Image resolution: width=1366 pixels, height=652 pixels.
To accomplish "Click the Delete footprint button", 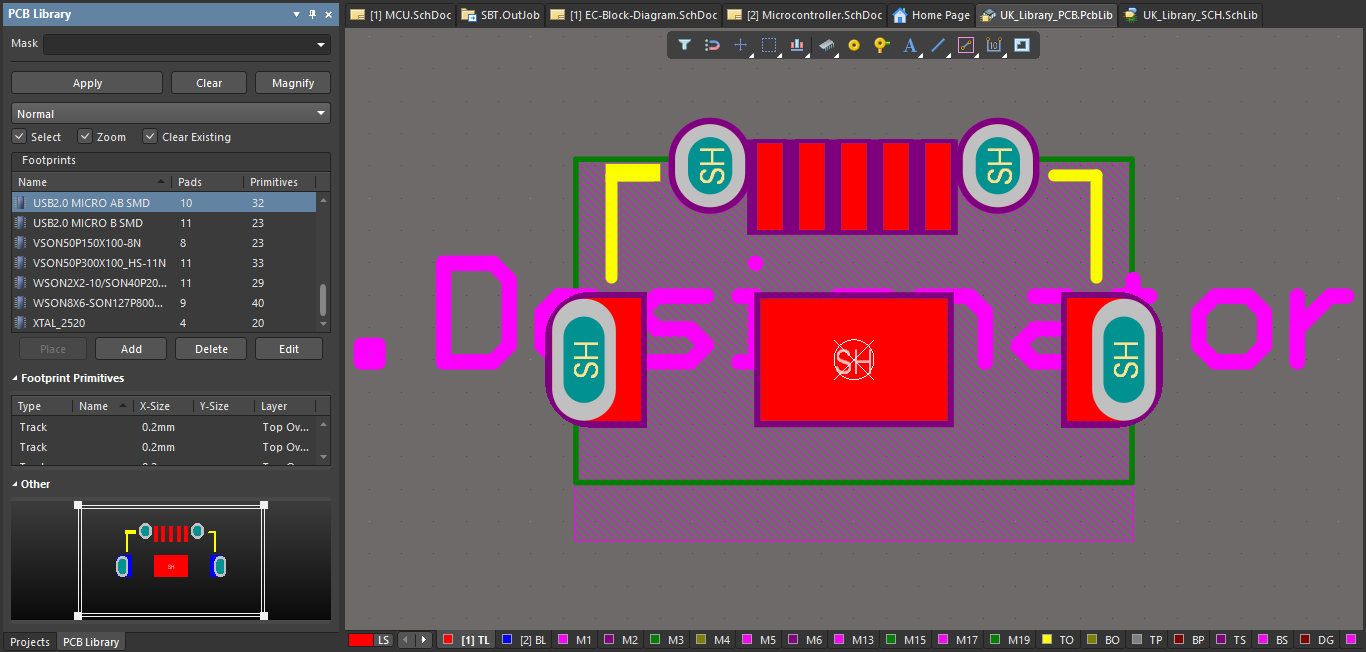I will (x=211, y=349).
